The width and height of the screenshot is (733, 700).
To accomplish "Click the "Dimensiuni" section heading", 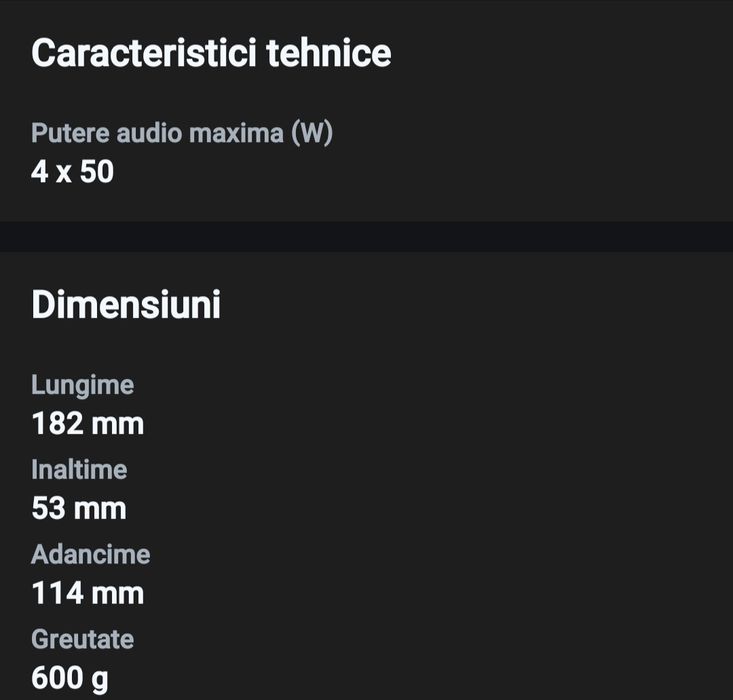I will tap(126, 305).
